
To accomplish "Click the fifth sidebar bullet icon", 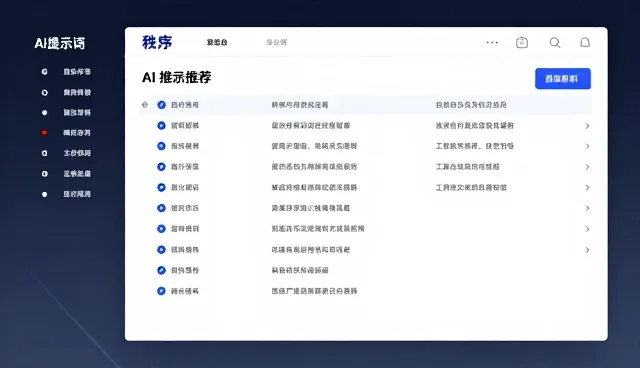I will click(x=44, y=153).
